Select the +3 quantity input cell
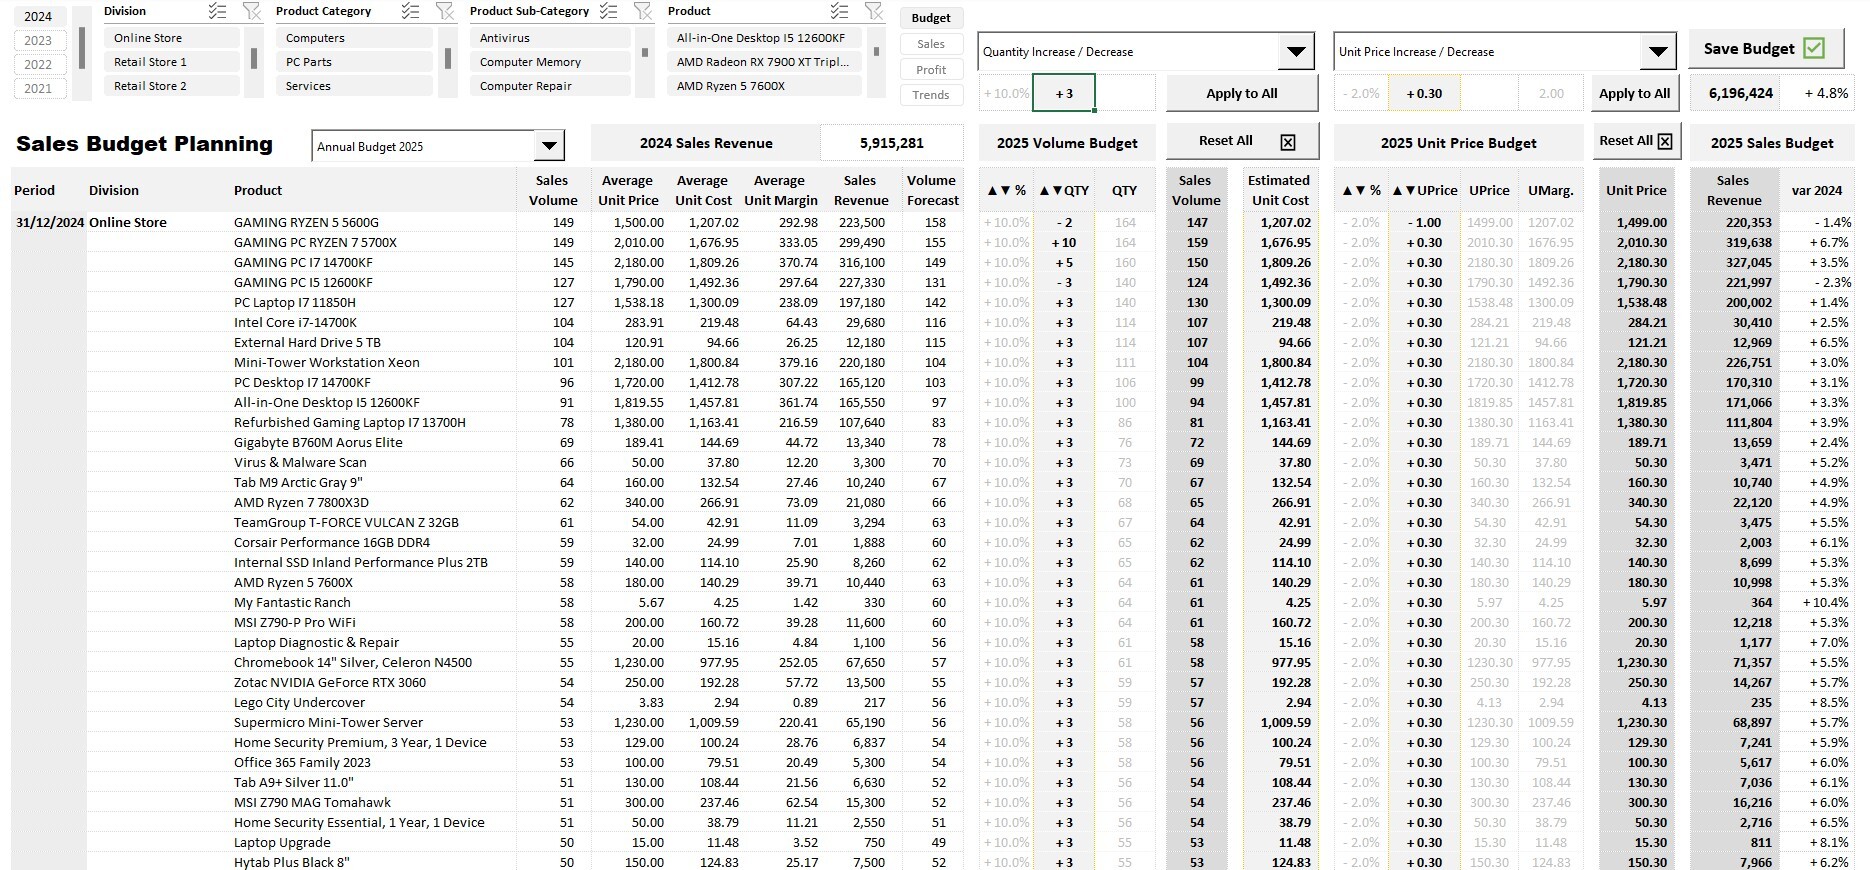Image resolution: width=1870 pixels, height=870 pixels. coord(1064,93)
